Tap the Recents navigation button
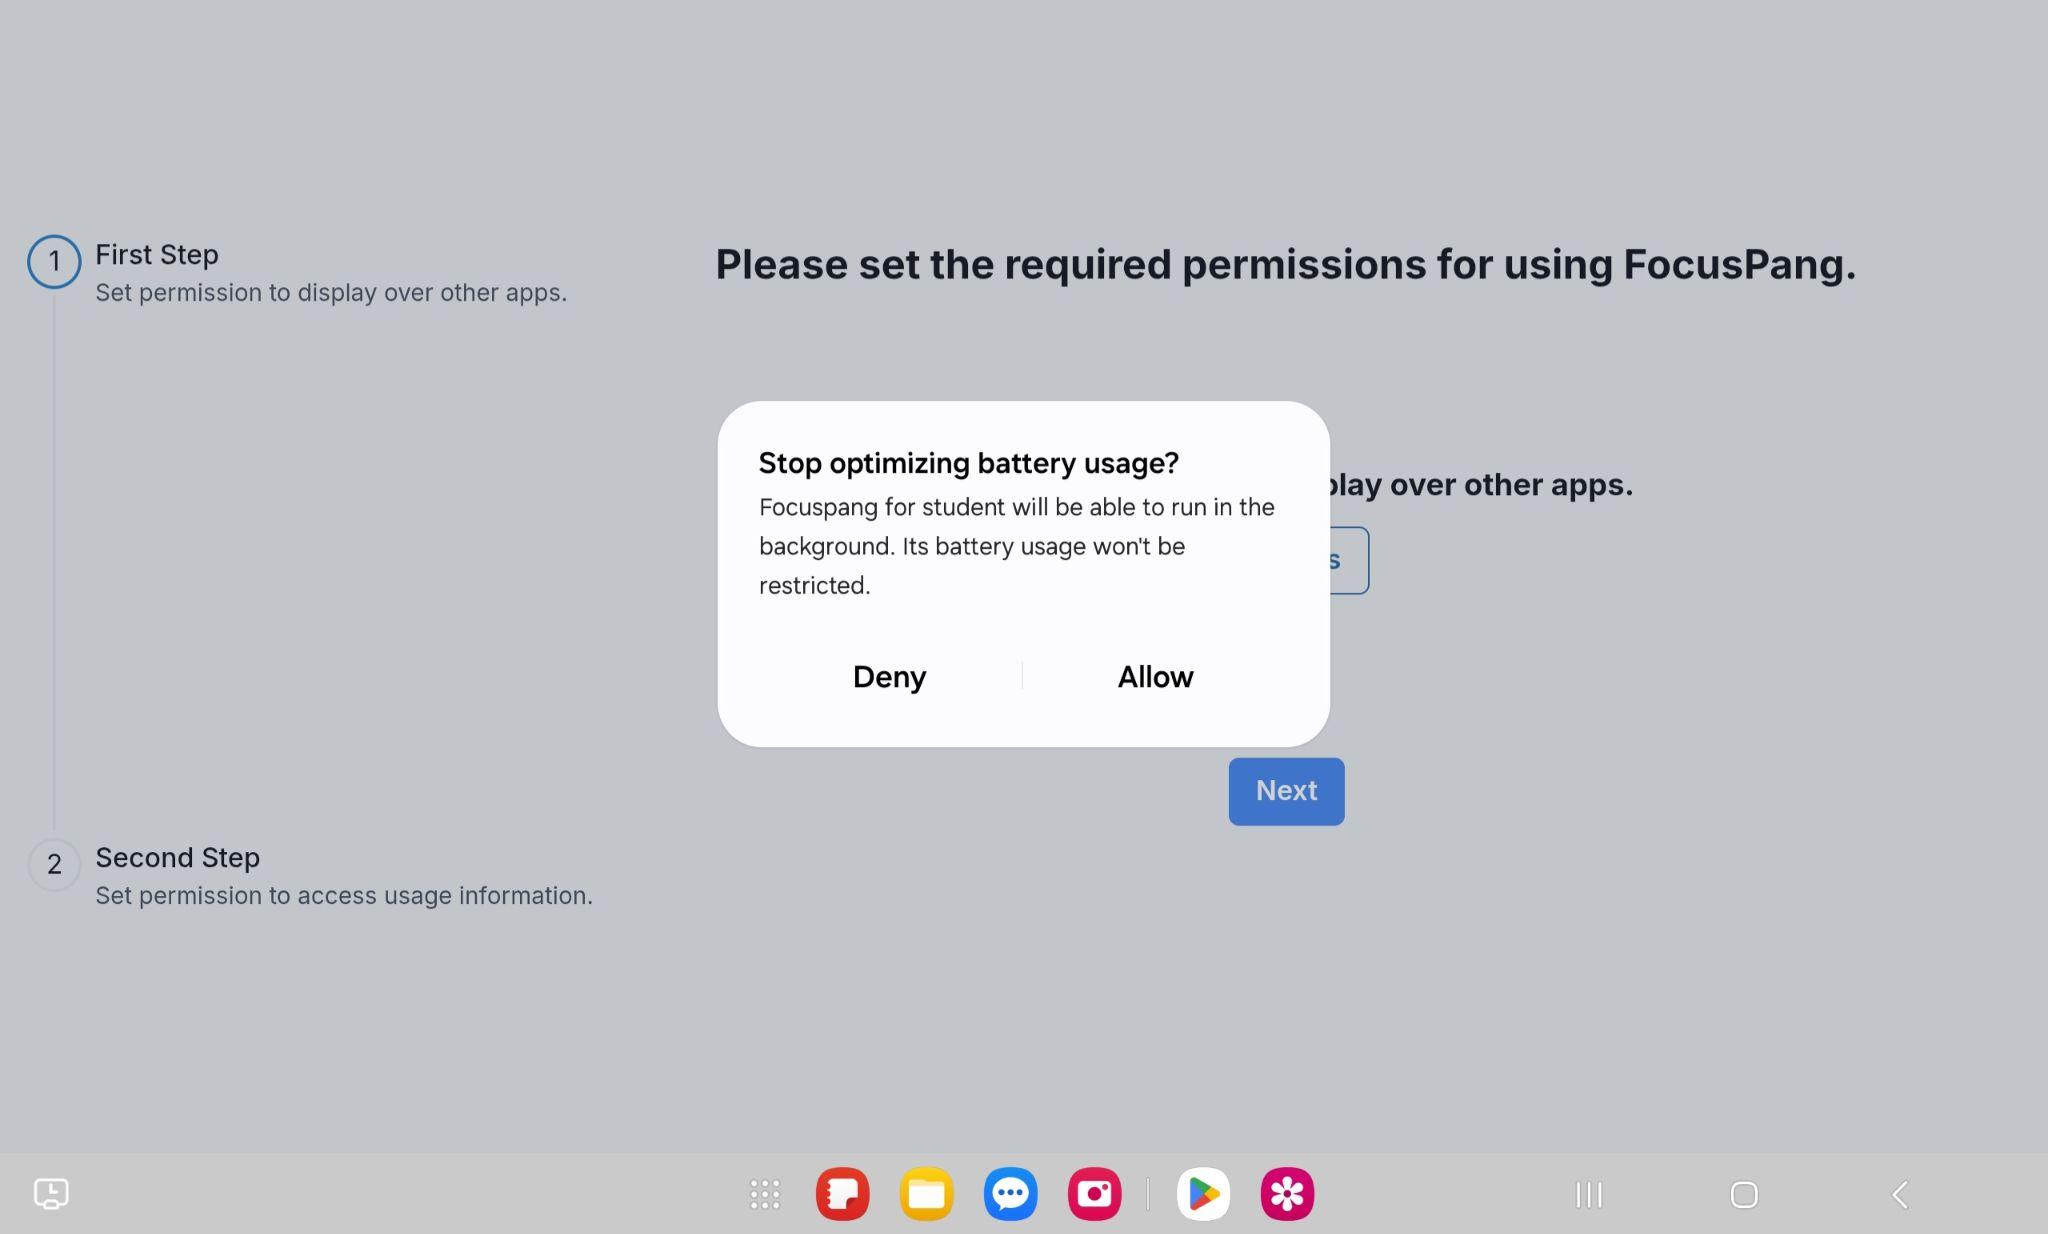The height and width of the screenshot is (1234, 2048). point(1588,1194)
